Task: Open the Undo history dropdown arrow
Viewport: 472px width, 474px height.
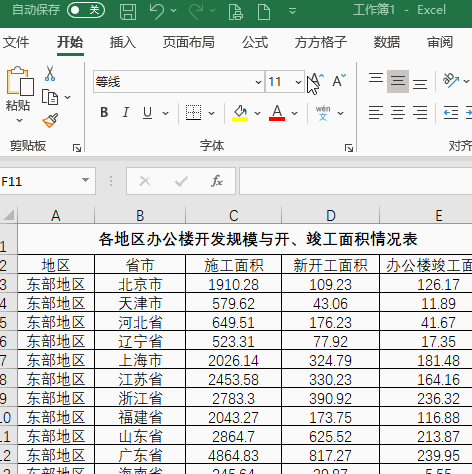Action: click(x=173, y=11)
